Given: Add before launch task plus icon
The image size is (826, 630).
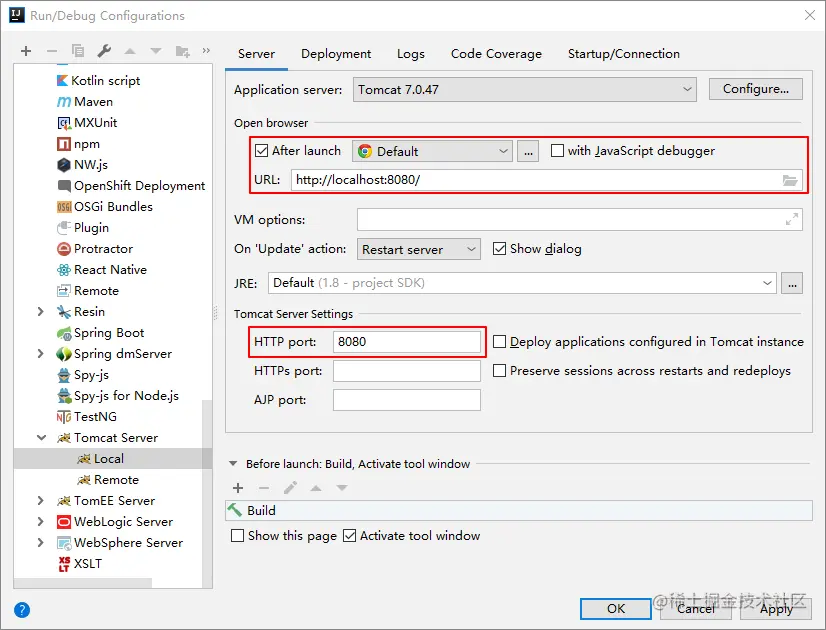Looking at the screenshot, I should 238,488.
